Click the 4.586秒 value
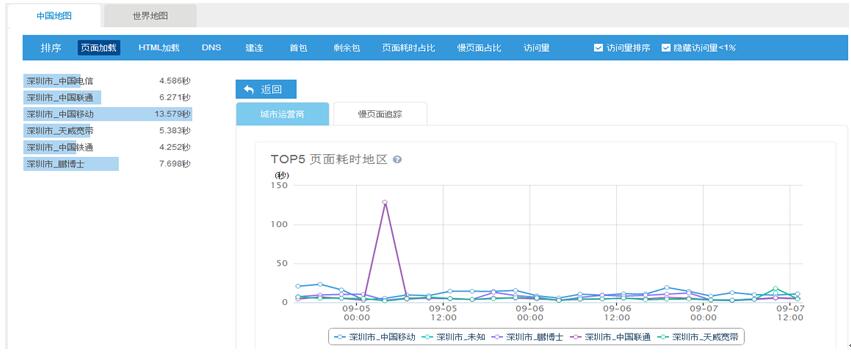This screenshot has width=851, height=360. (175, 81)
